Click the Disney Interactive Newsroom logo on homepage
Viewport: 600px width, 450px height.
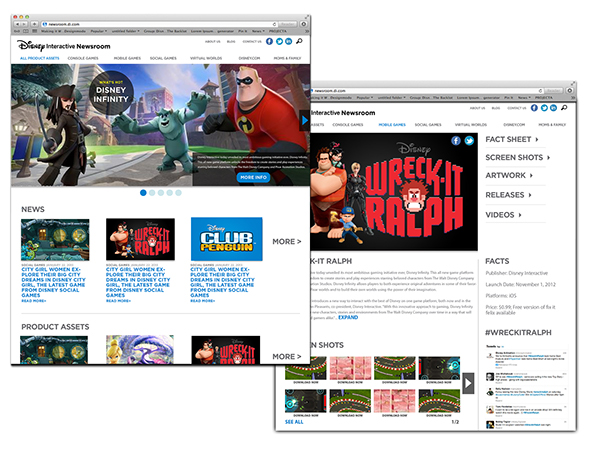[x=64, y=46]
